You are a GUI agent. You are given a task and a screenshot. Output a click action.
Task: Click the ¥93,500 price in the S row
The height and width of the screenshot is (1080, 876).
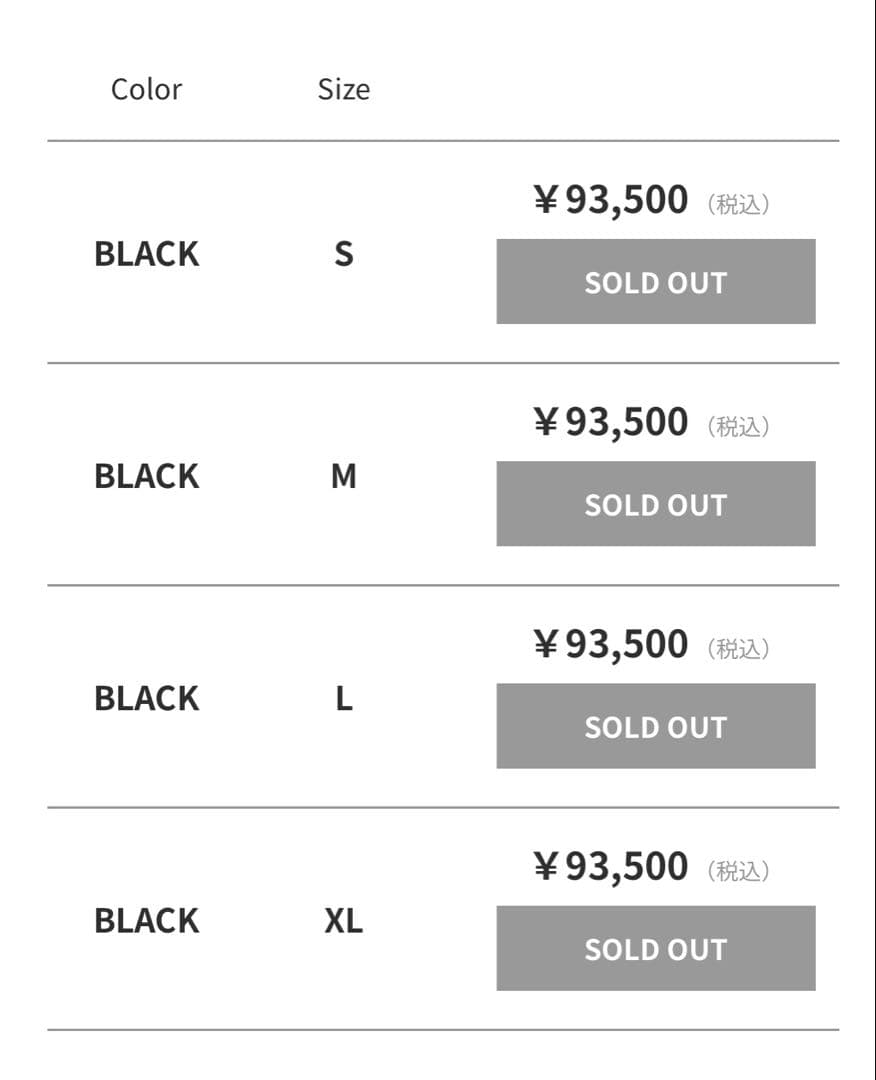pyautogui.click(x=611, y=200)
